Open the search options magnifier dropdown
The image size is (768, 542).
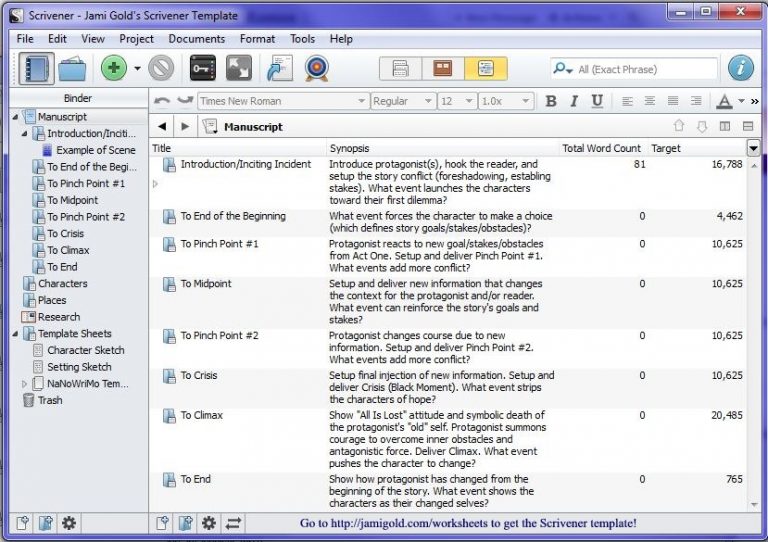pyautogui.click(x=562, y=69)
